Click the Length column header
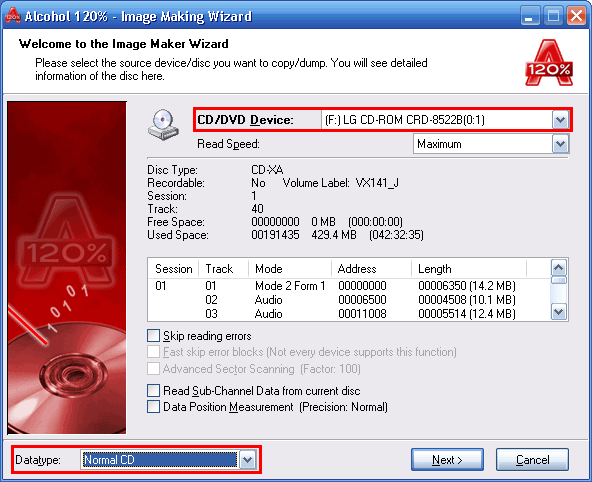The image size is (592, 482). tap(469, 269)
